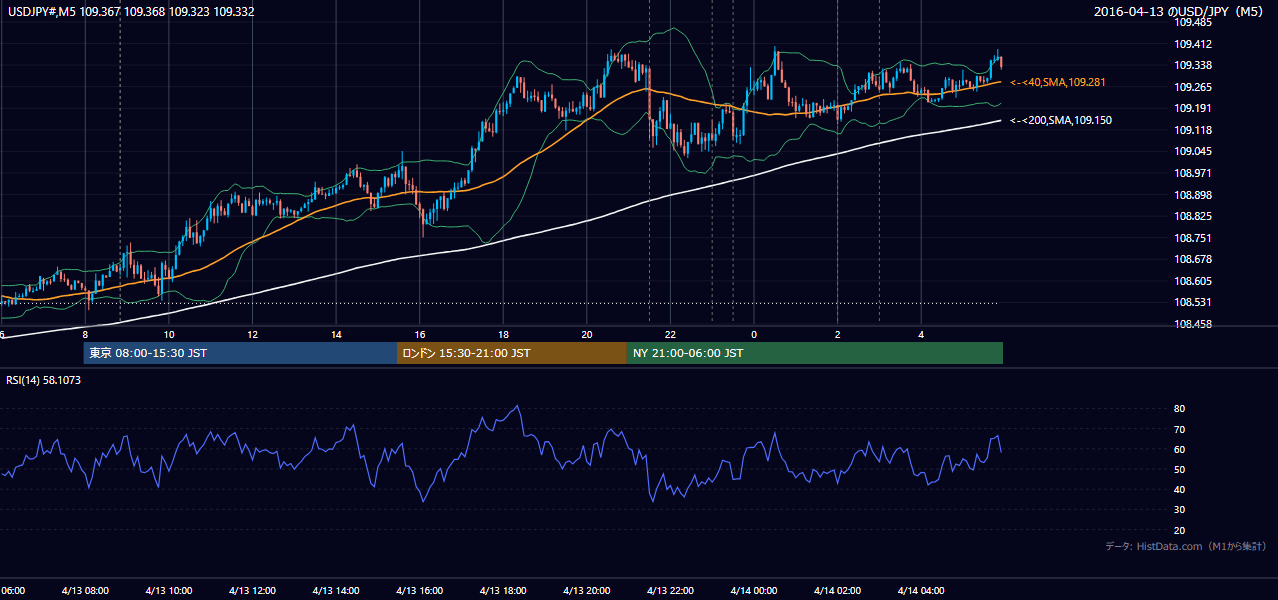
Task: Click the 4/13 20:00 time axis label
Action: click(587, 591)
